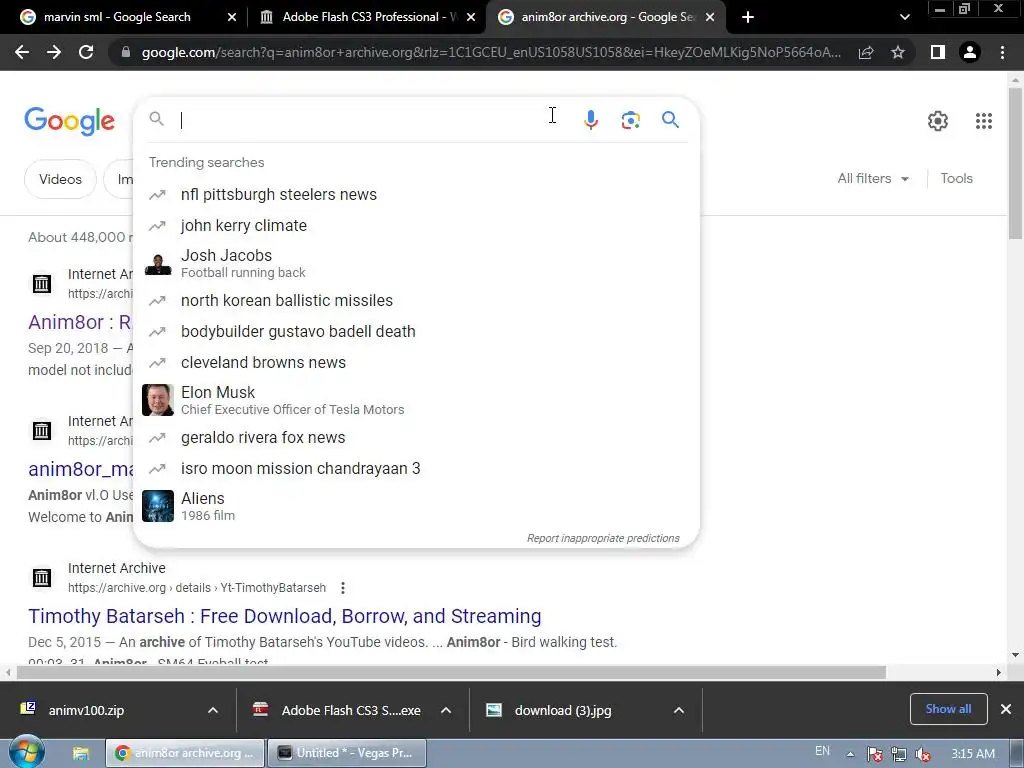The image size is (1024, 768).
Task: Open the Action Center flag icon
Action: coord(874,754)
